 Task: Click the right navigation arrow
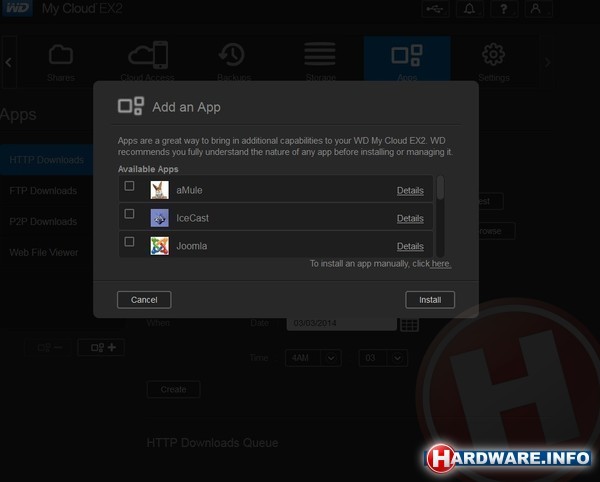(x=548, y=62)
